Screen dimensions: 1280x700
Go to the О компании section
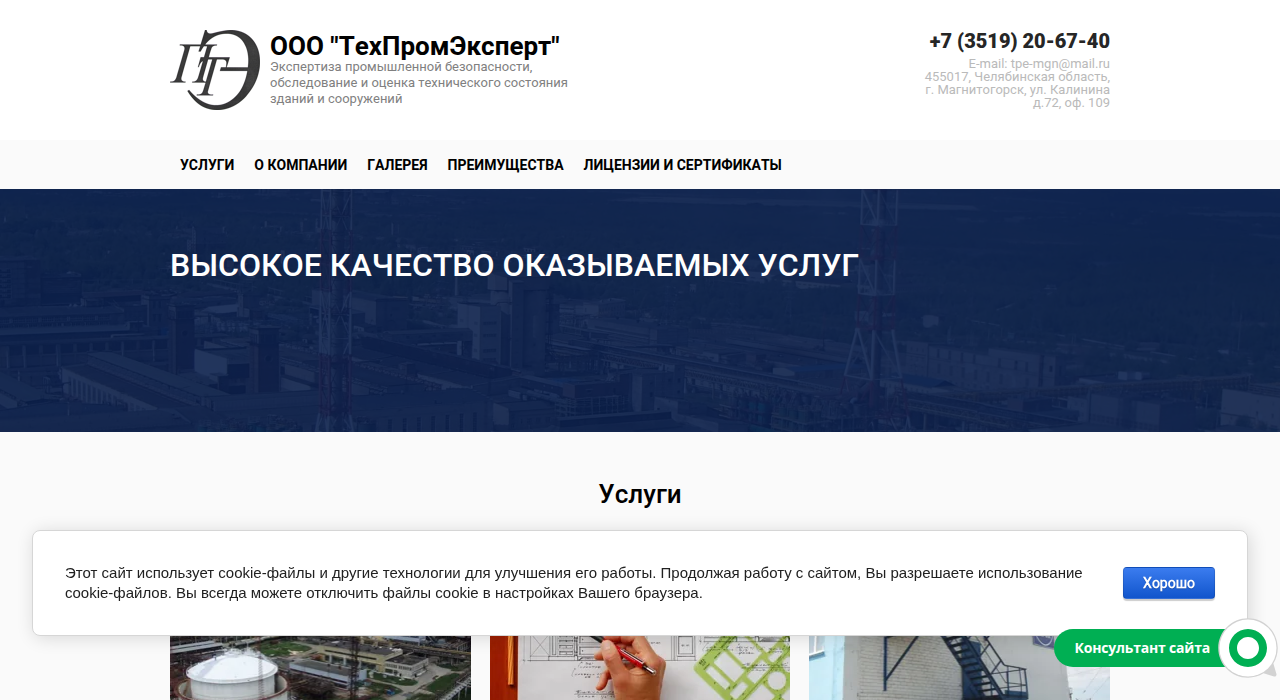tap(301, 165)
